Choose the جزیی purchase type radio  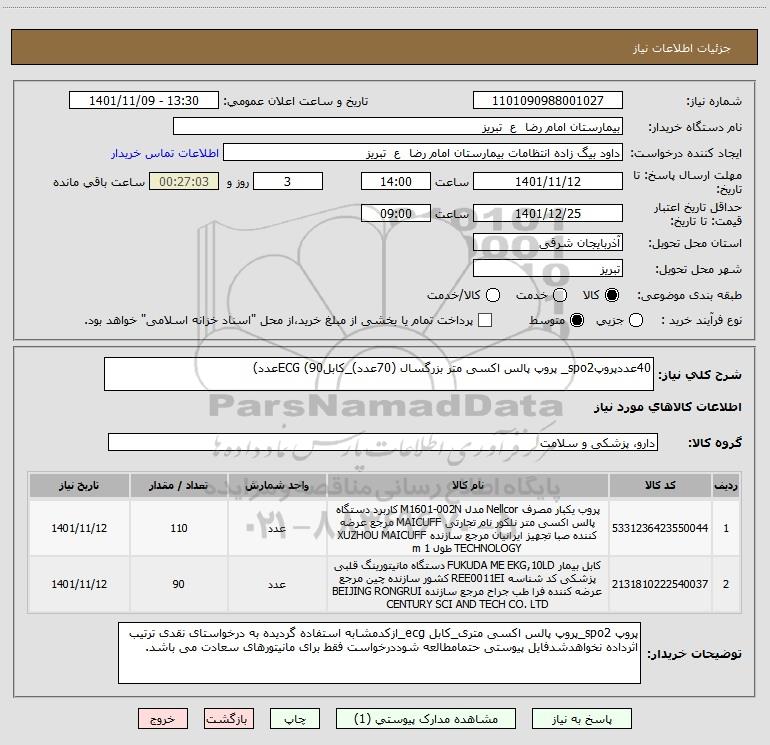(636, 320)
